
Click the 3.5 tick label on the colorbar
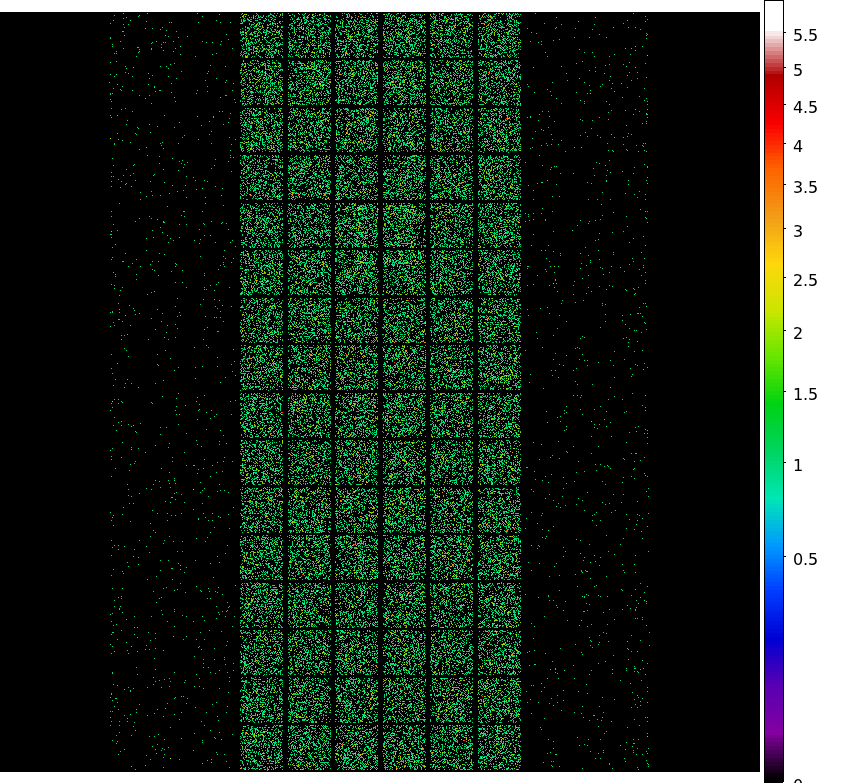pyautogui.click(x=804, y=187)
